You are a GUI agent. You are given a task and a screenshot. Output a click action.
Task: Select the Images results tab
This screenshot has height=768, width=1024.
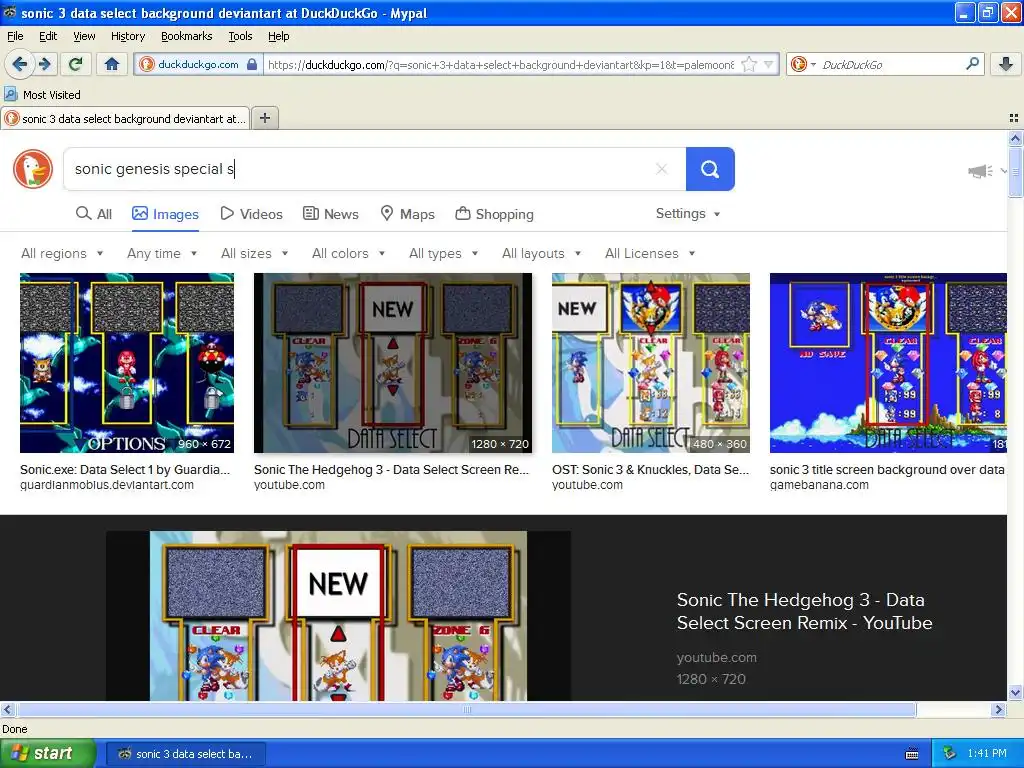(x=165, y=214)
